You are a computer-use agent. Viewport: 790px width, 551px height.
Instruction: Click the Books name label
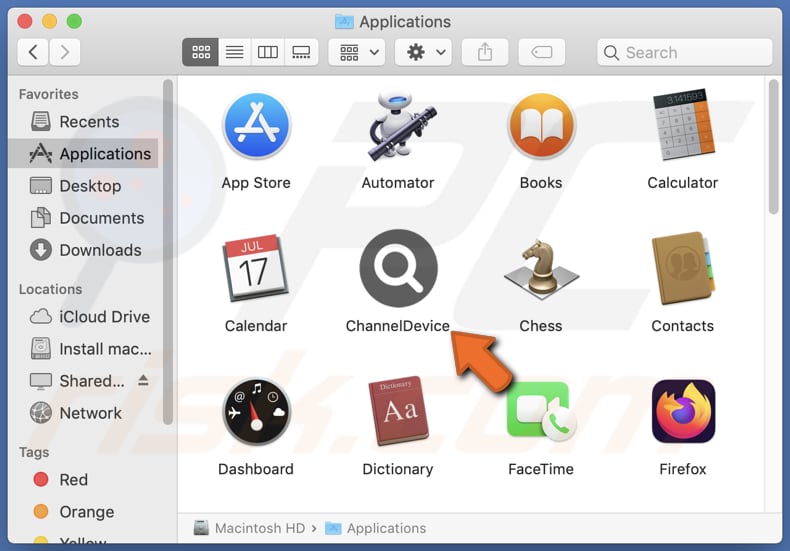tap(541, 183)
